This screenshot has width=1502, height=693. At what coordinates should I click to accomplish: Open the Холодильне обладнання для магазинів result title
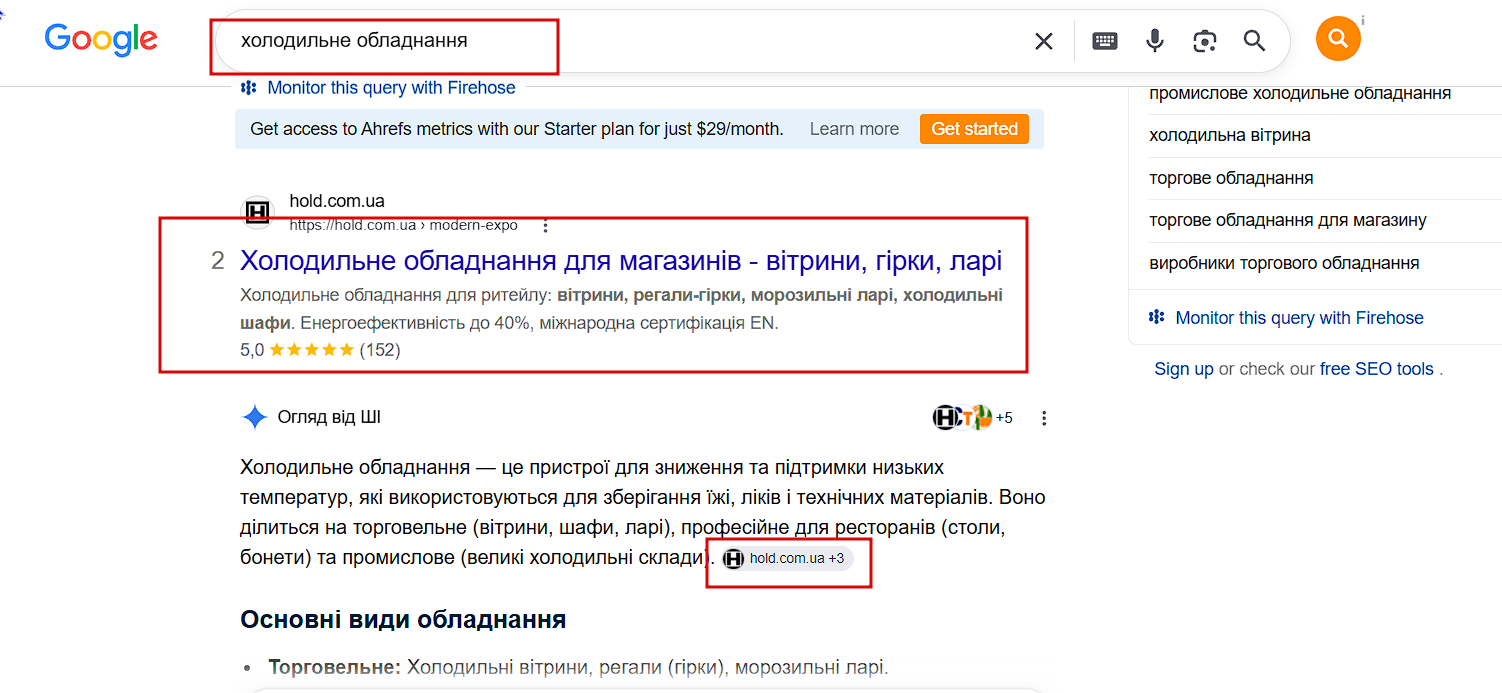pyautogui.click(x=621, y=261)
